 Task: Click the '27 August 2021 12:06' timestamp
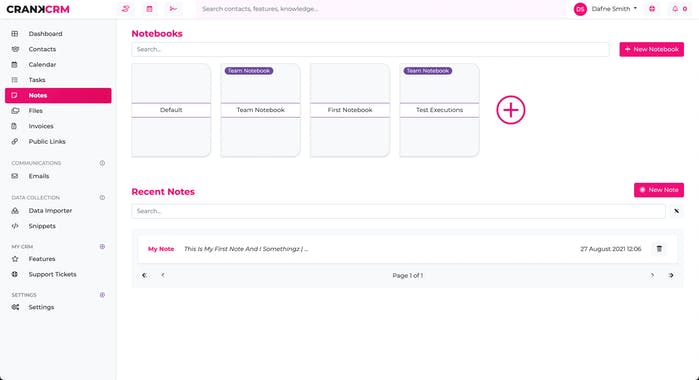[x=611, y=249]
